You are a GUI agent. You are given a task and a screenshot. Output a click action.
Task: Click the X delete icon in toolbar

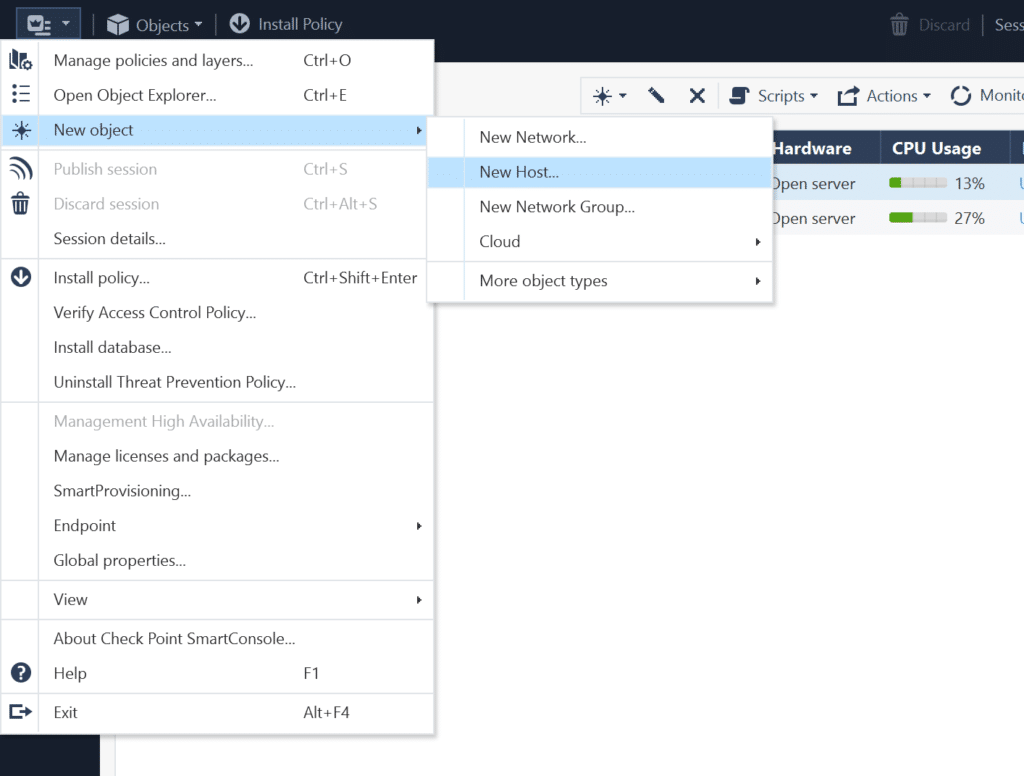[x=696, y=95]
